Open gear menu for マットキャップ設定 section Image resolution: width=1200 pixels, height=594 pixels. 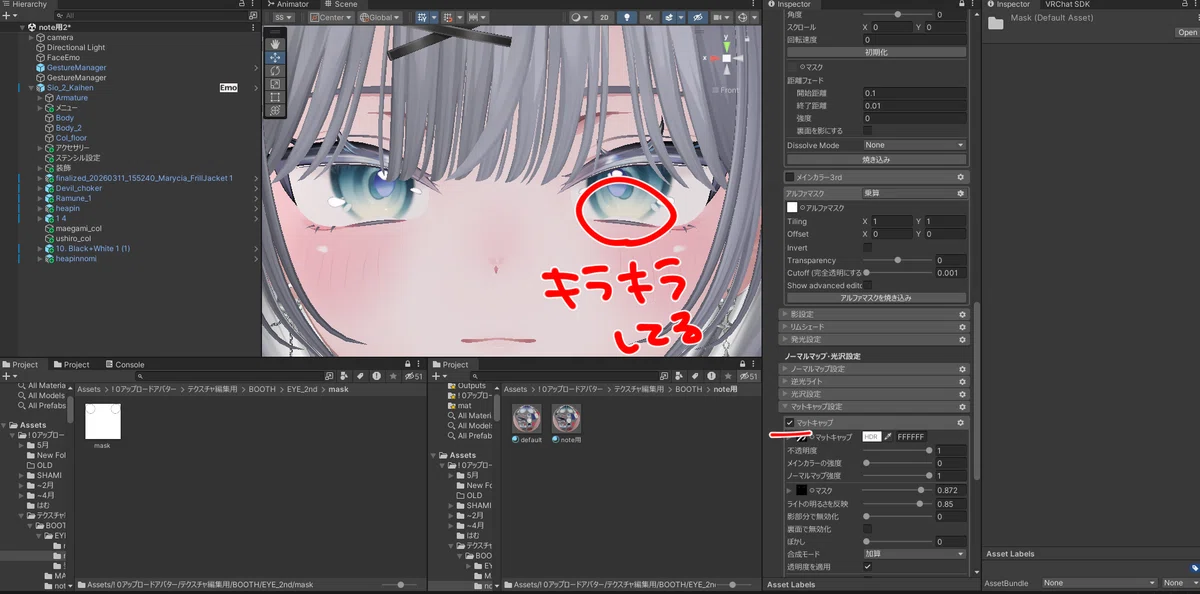962,407
